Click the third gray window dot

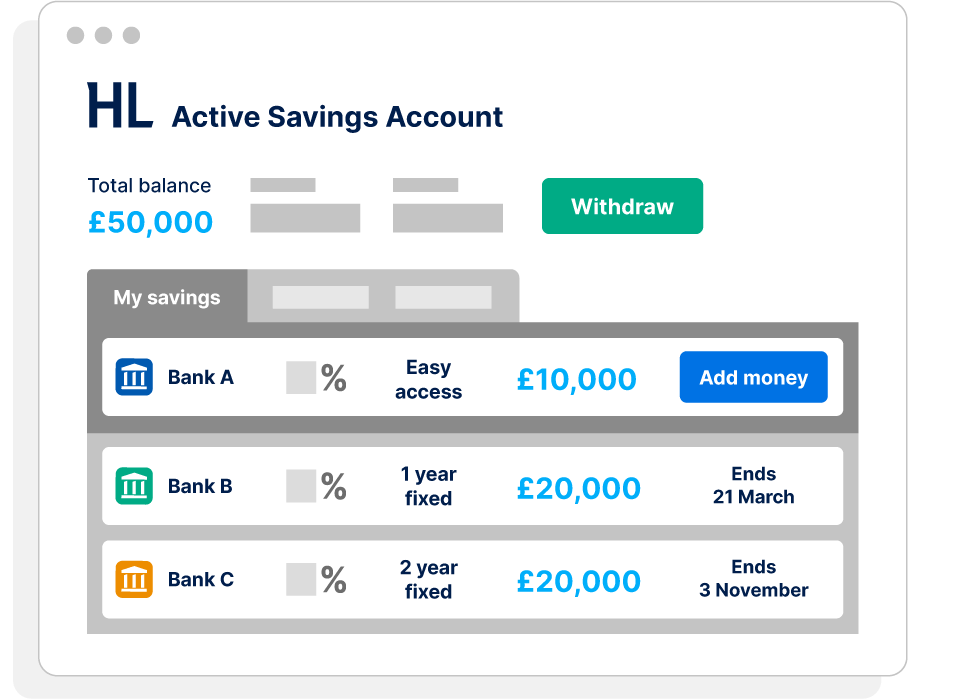[131, 36]
